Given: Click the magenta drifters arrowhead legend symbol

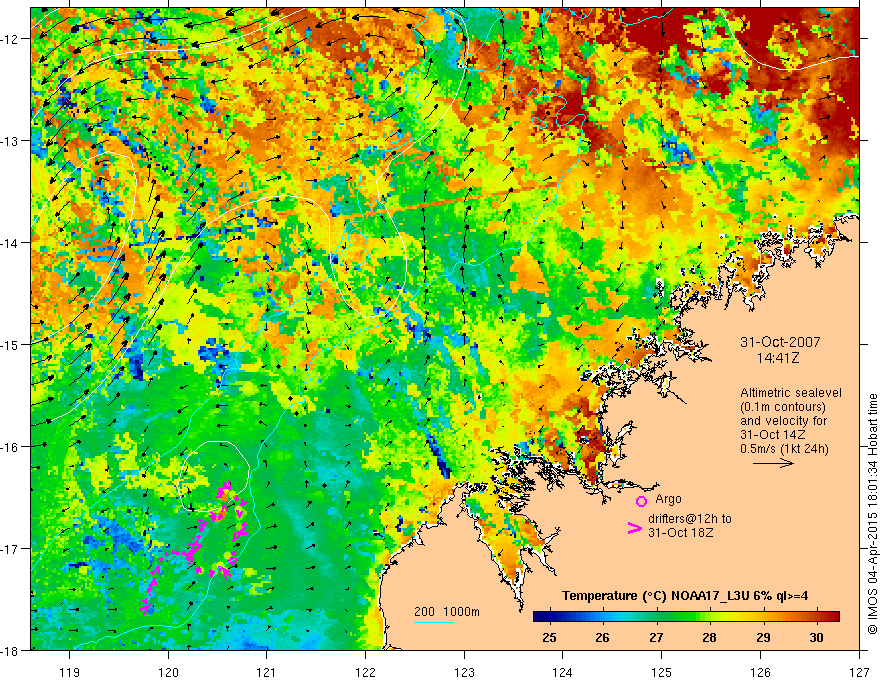Looking at the screenshot, I should tap(634, 528).
